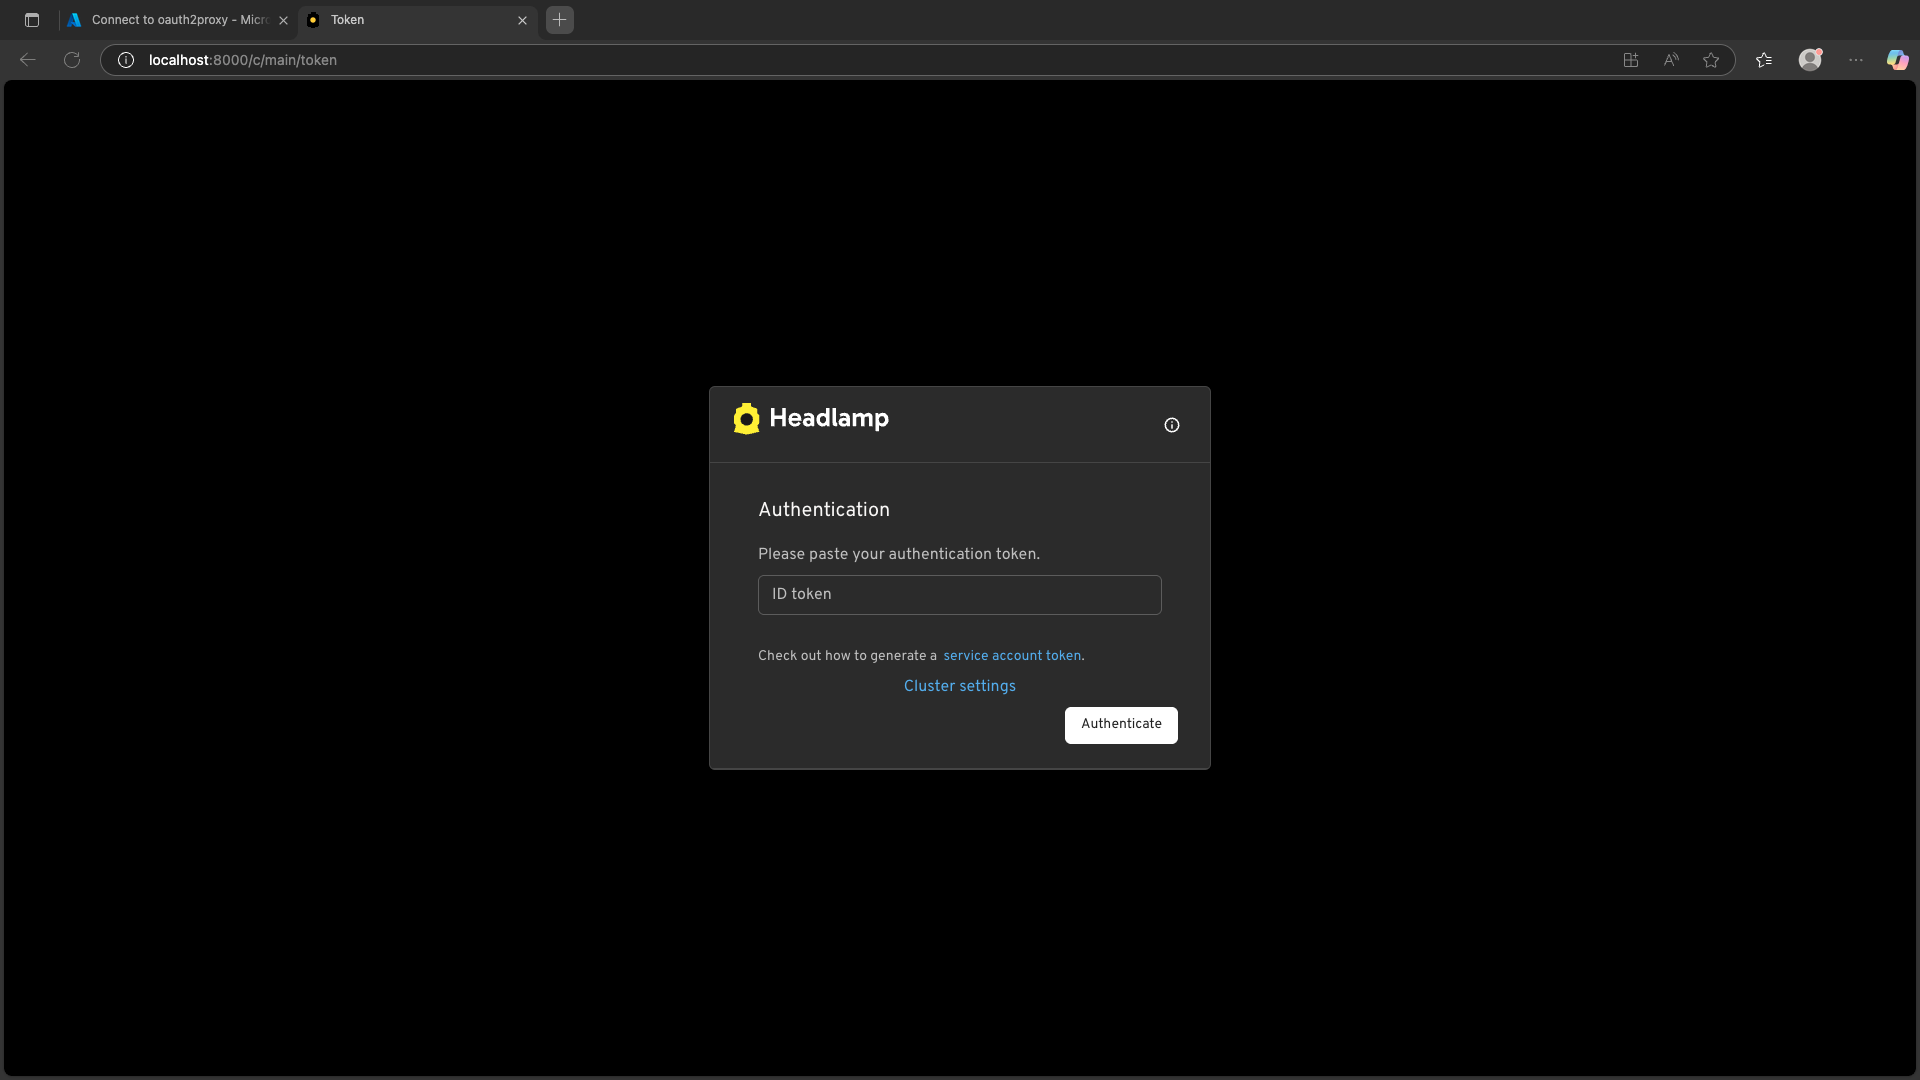Open the favorites star in the address bar
Screen dimensions: 1920x1080
pyautogui.click(x=1711, y=60)
